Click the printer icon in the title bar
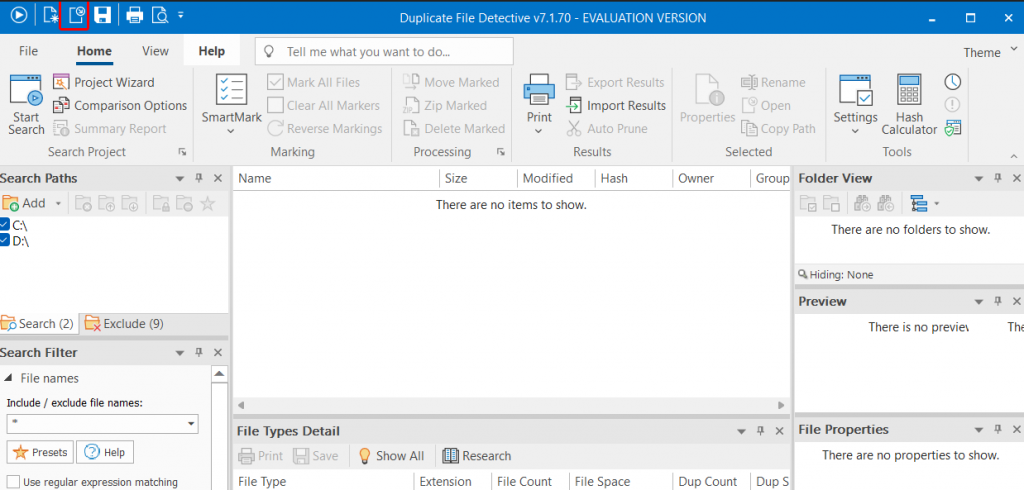1024x490 pixels. [135, 14]
